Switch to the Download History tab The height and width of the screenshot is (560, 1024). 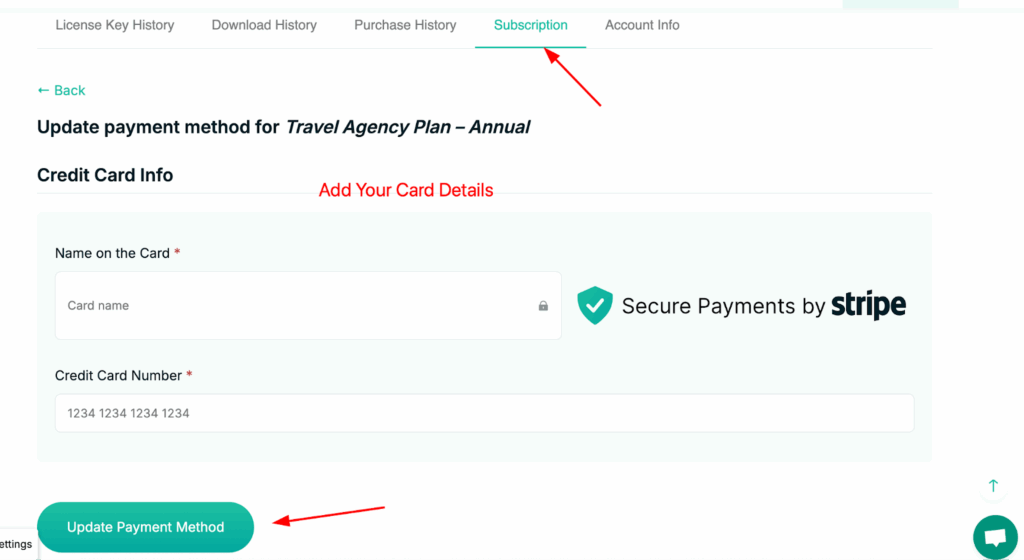point(264,25)
